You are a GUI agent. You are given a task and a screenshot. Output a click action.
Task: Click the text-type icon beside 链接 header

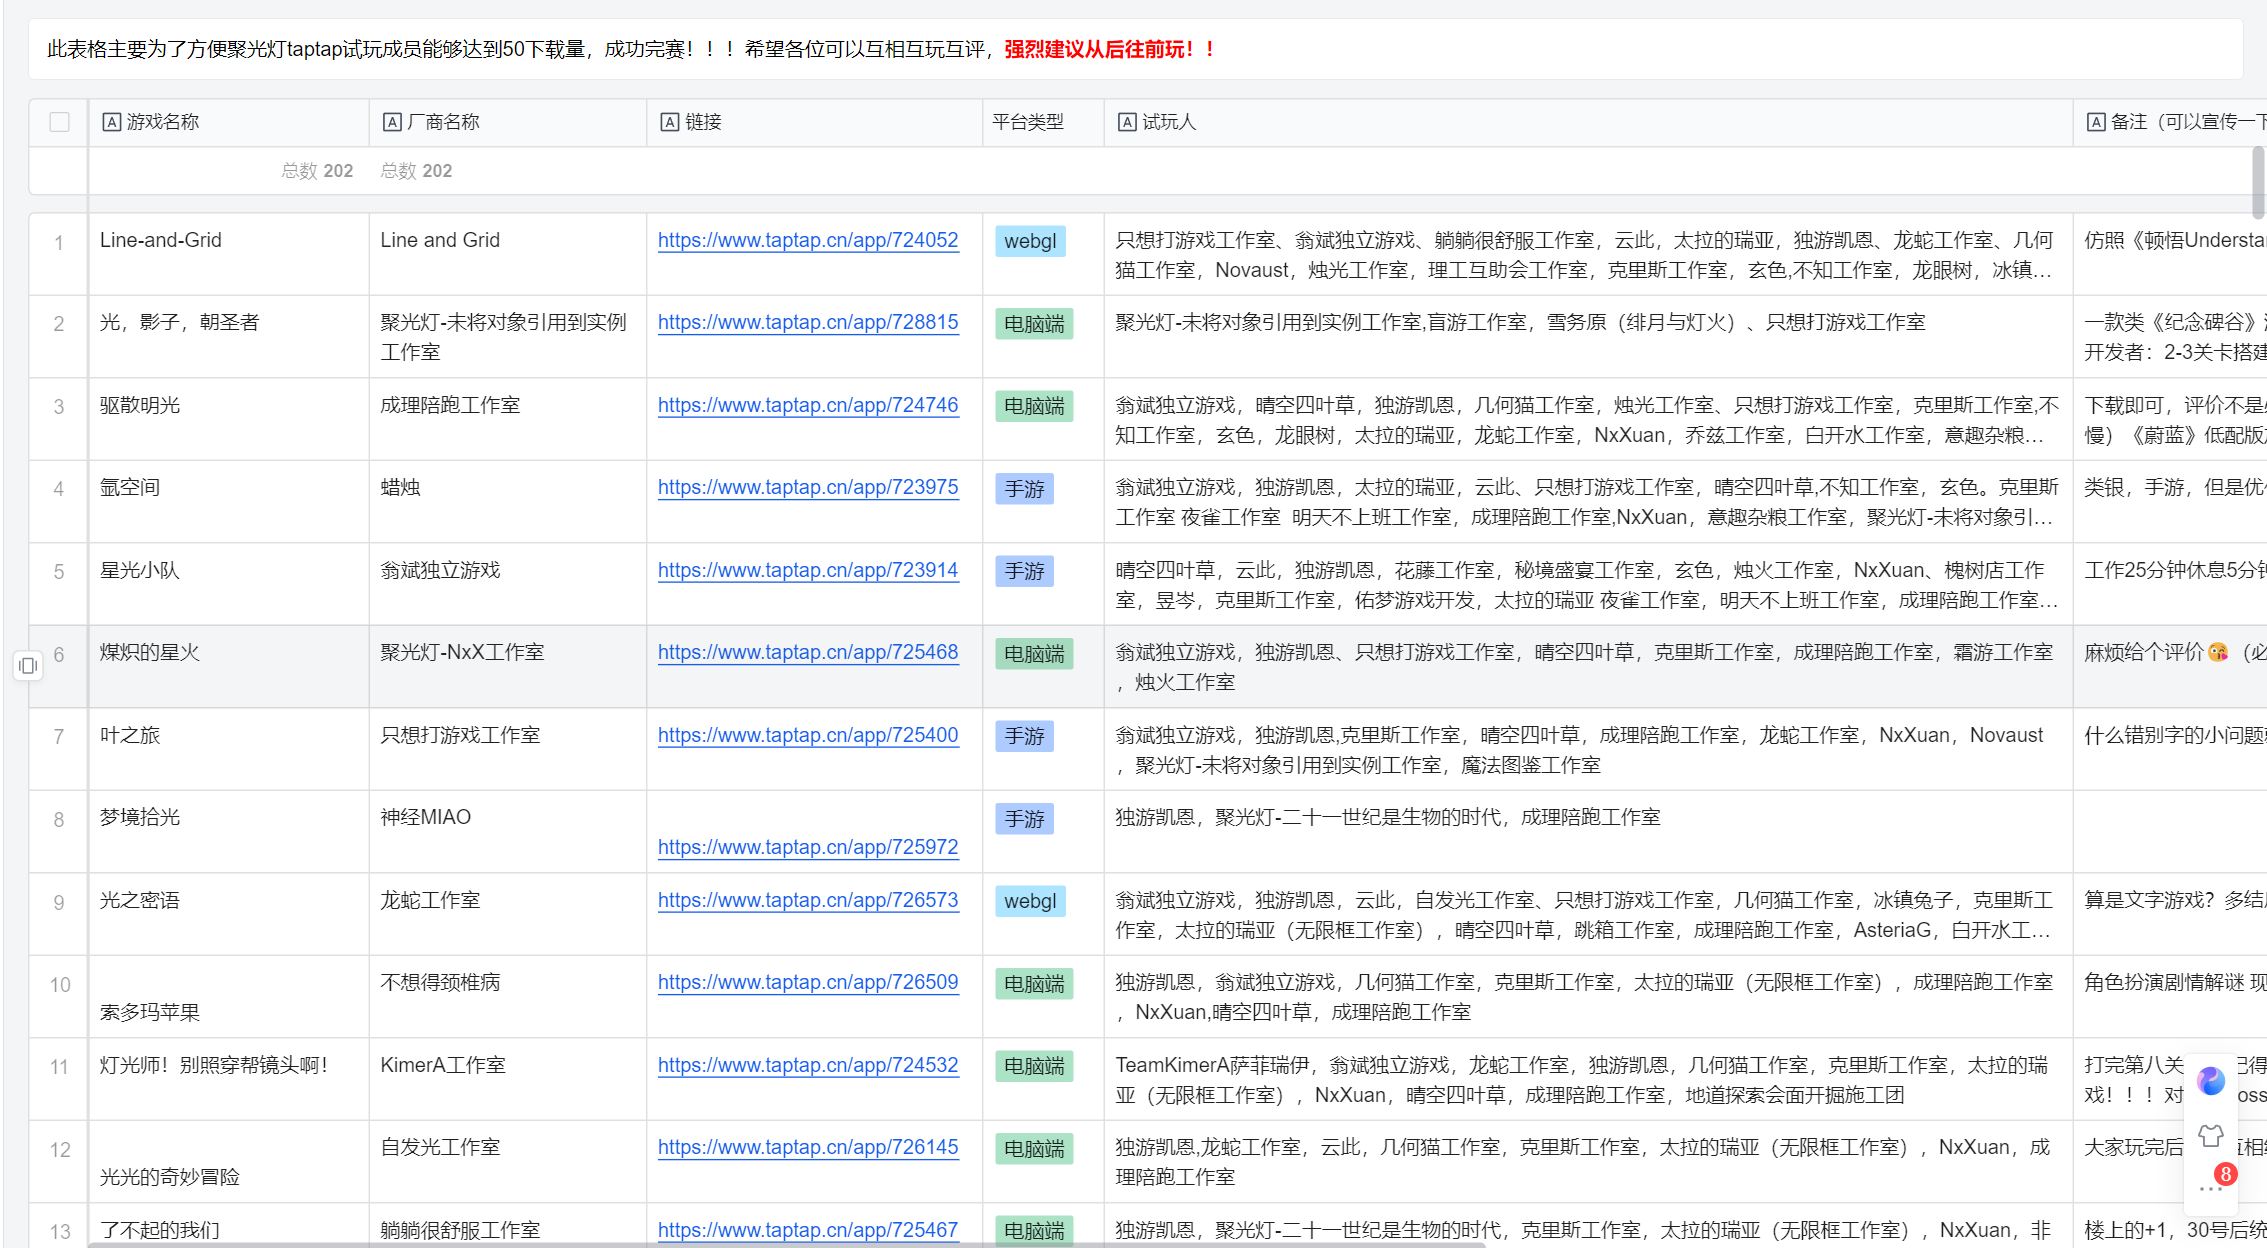670,122
